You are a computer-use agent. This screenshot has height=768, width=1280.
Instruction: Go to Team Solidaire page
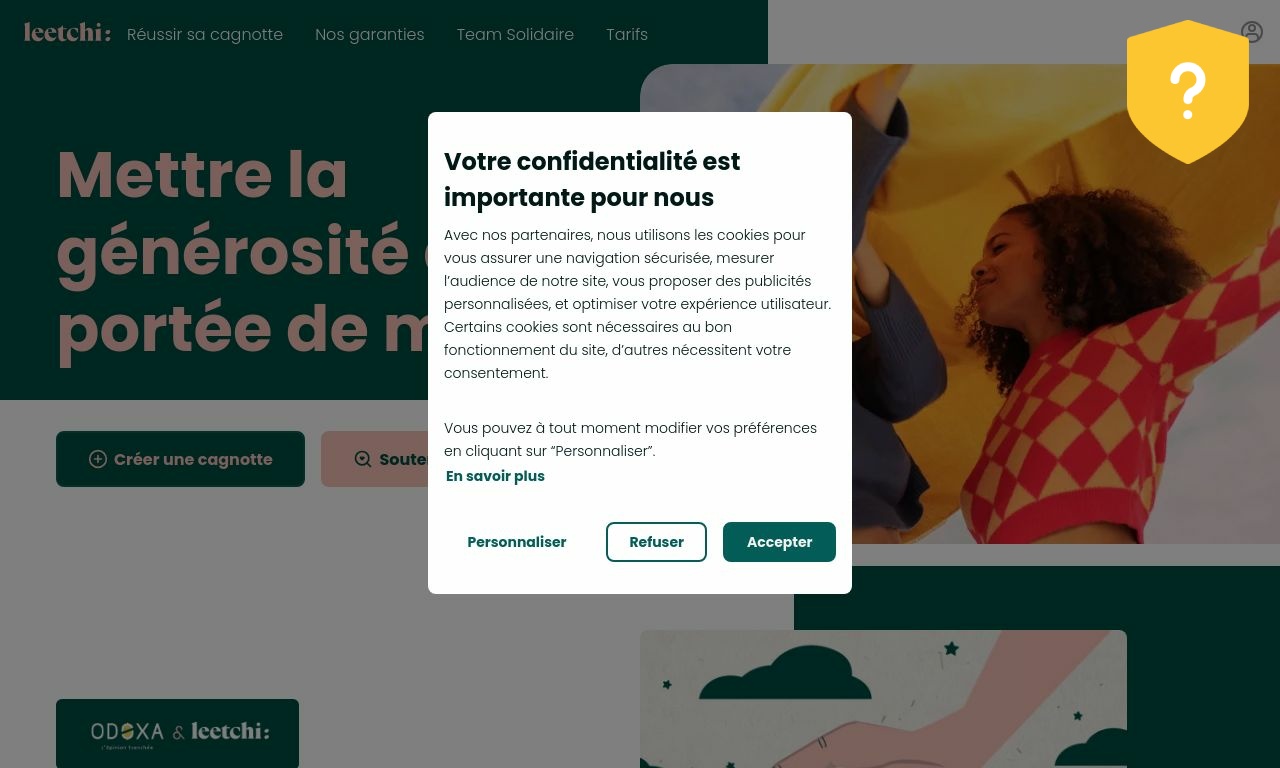[515, 34]
